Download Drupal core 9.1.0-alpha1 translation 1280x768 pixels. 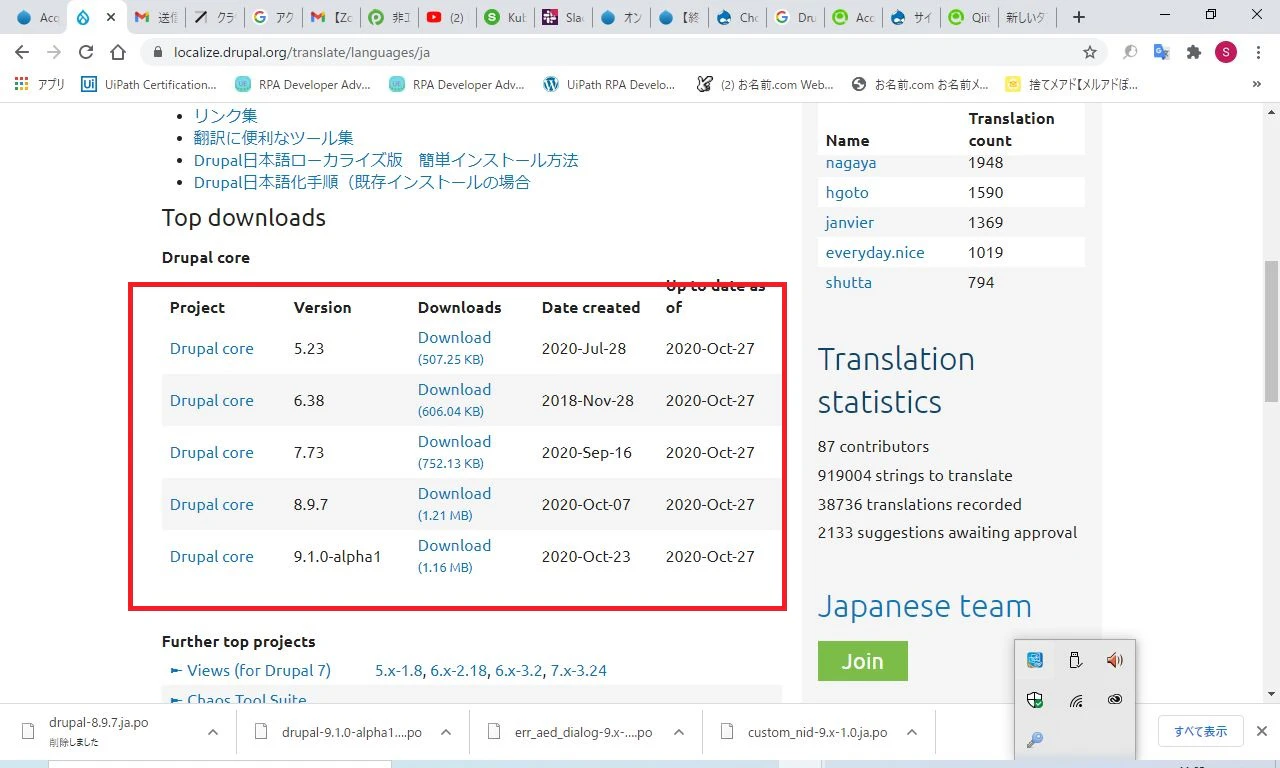coord(454,546)
